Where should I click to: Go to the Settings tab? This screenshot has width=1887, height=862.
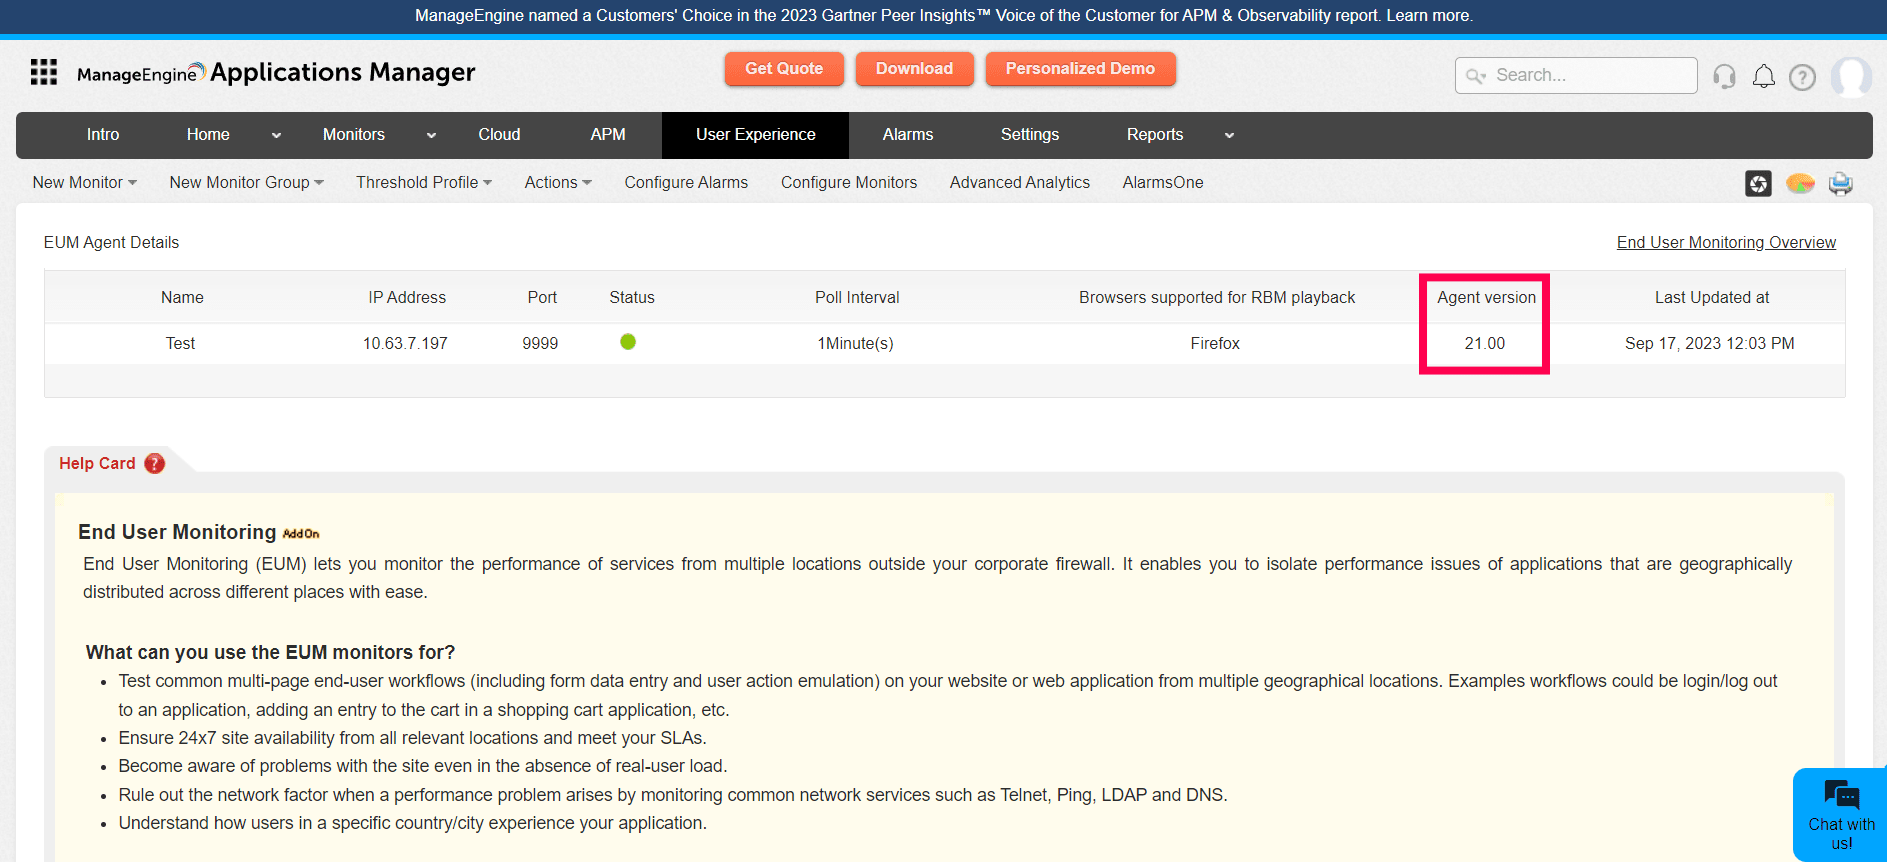coord(1030,135)
